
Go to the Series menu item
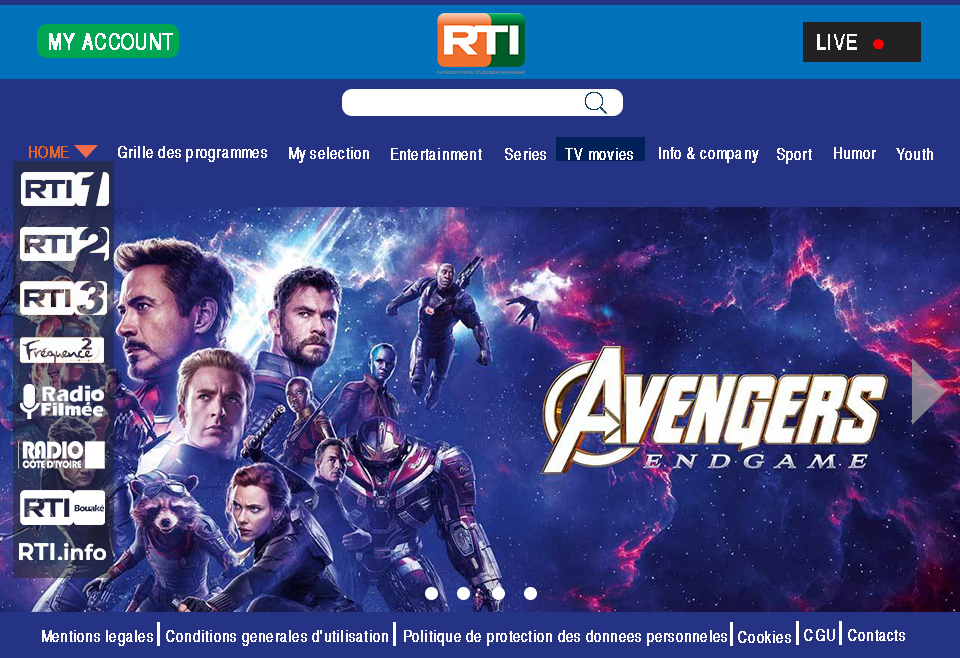[525, 154]
